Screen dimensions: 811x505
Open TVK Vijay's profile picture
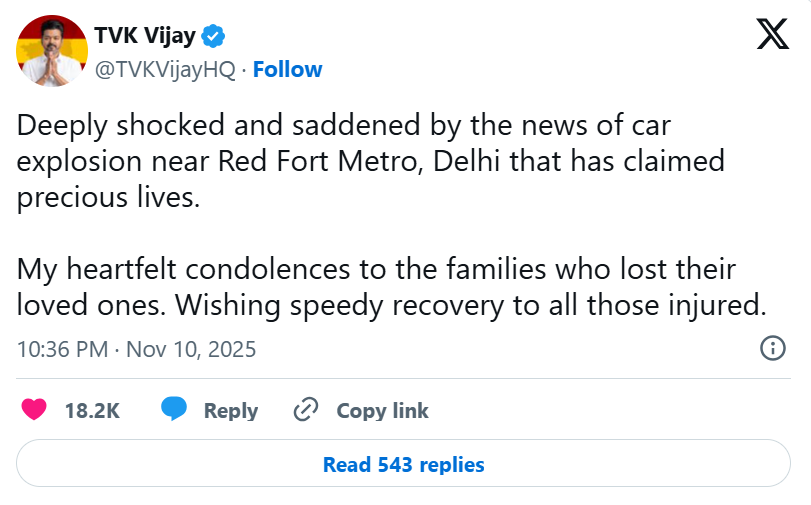[x=50, y=52]
